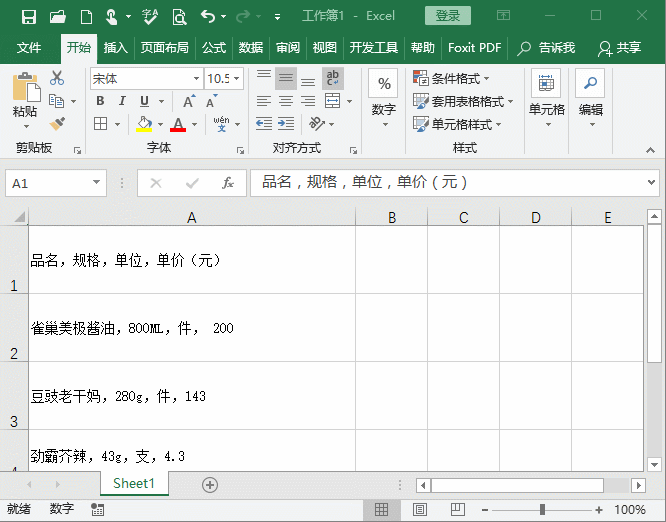Expand the Name Box dropdown arrow
666x522 pixels.
click(96, 183)
